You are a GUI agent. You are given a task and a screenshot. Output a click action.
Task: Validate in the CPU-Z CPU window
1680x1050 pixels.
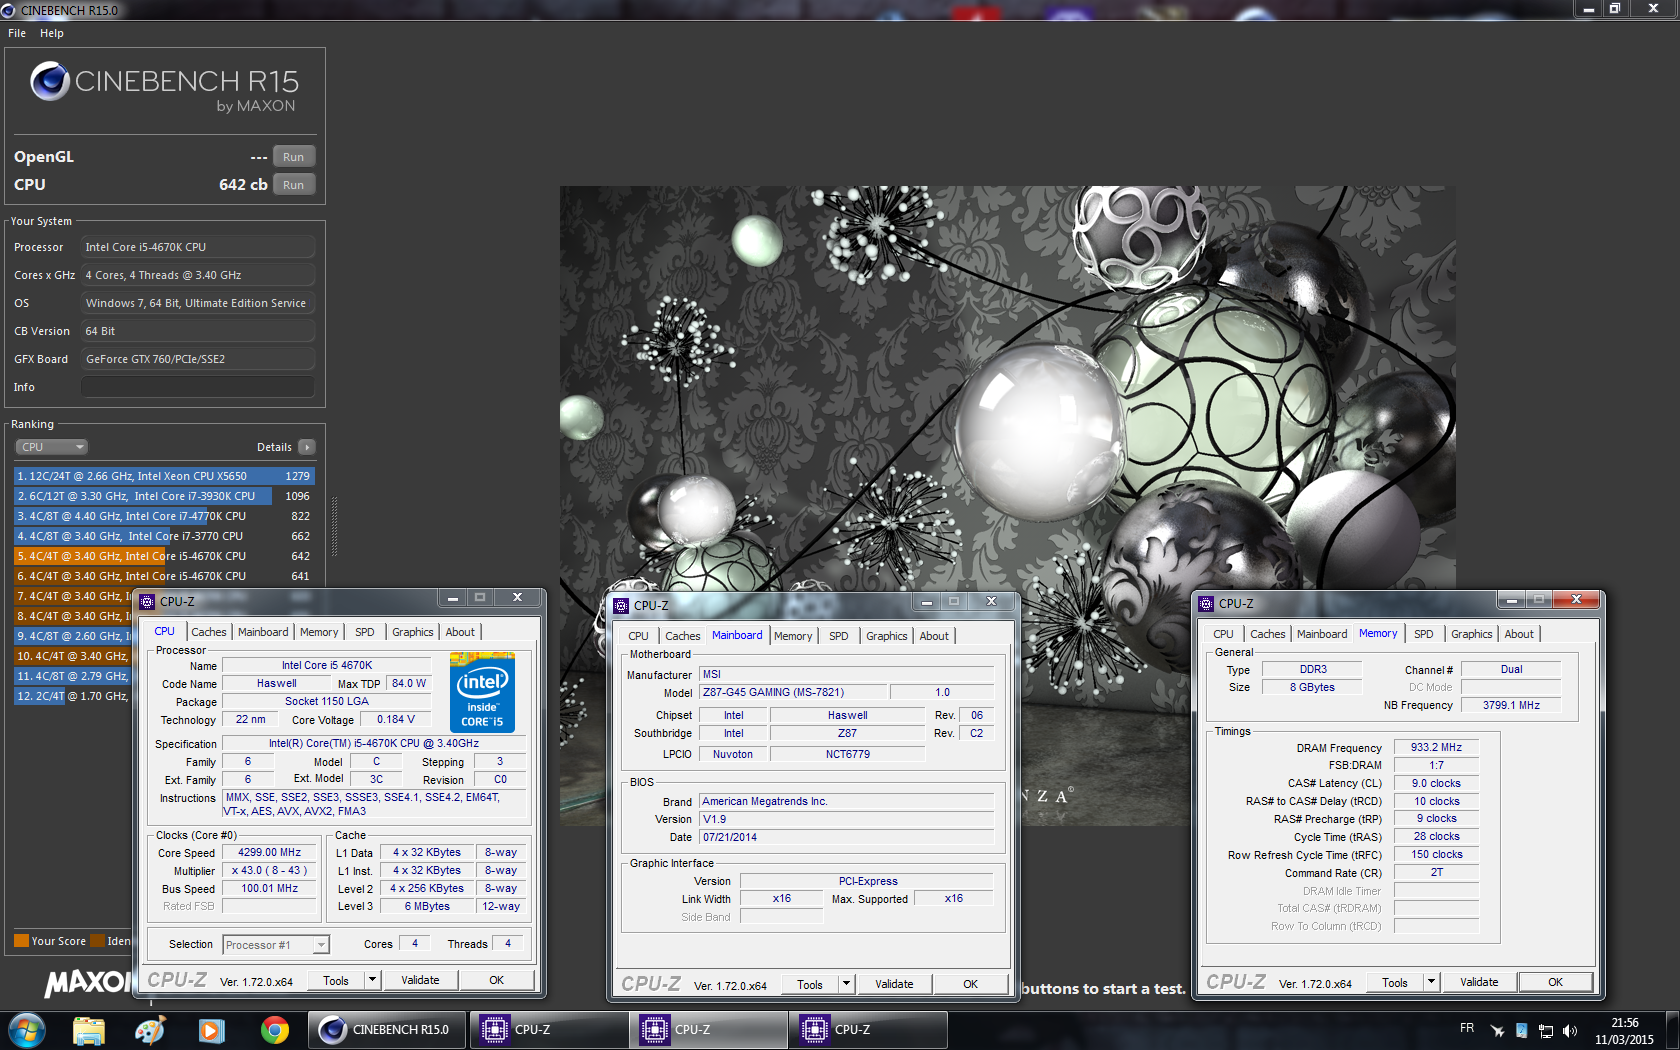click(420, 980)
